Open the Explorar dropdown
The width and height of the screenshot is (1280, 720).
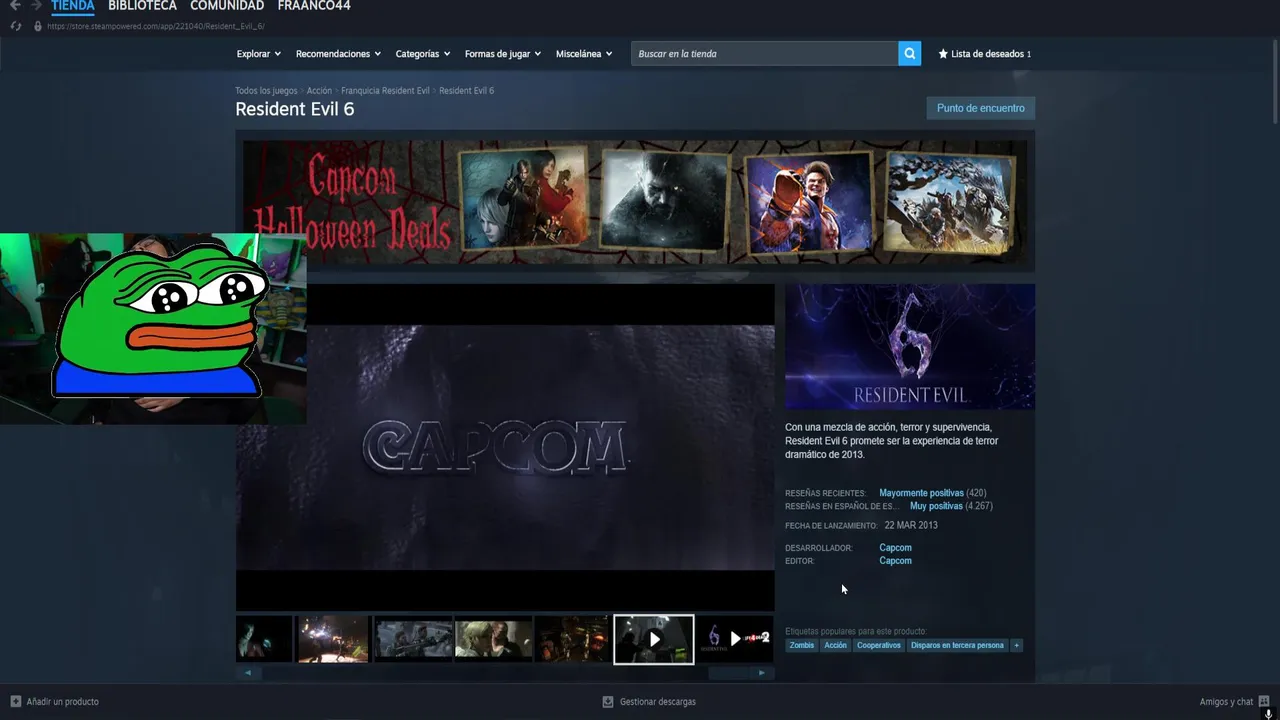pos(259,54)
